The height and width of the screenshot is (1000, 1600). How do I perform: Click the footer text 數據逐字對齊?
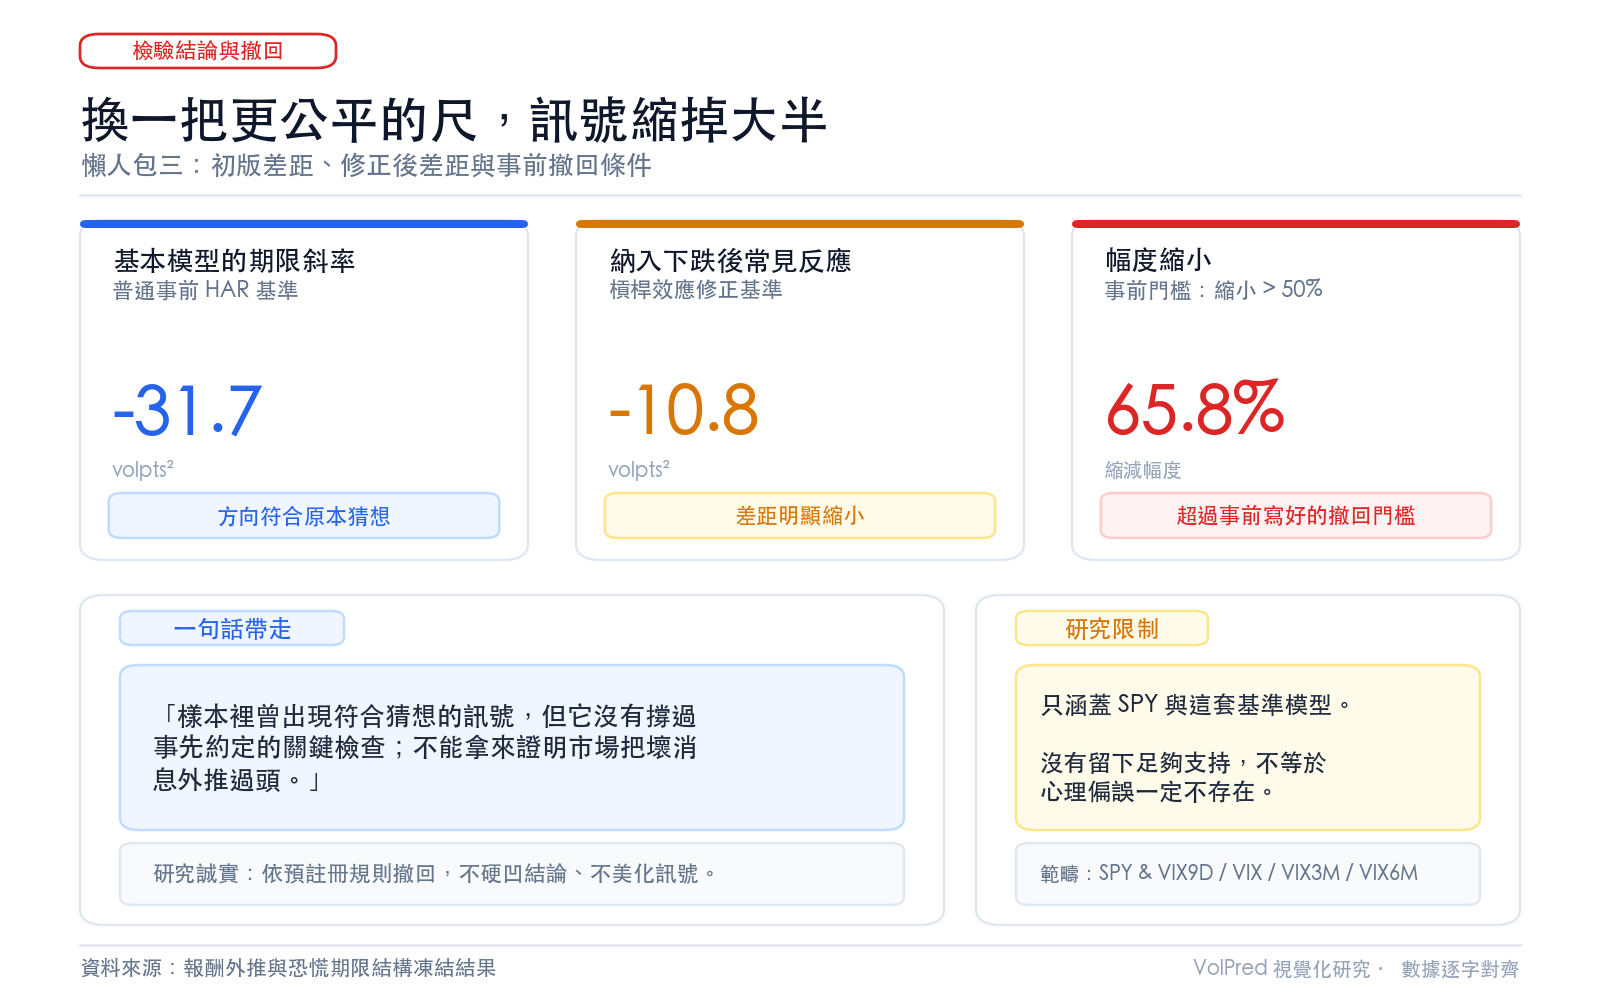1460,969
